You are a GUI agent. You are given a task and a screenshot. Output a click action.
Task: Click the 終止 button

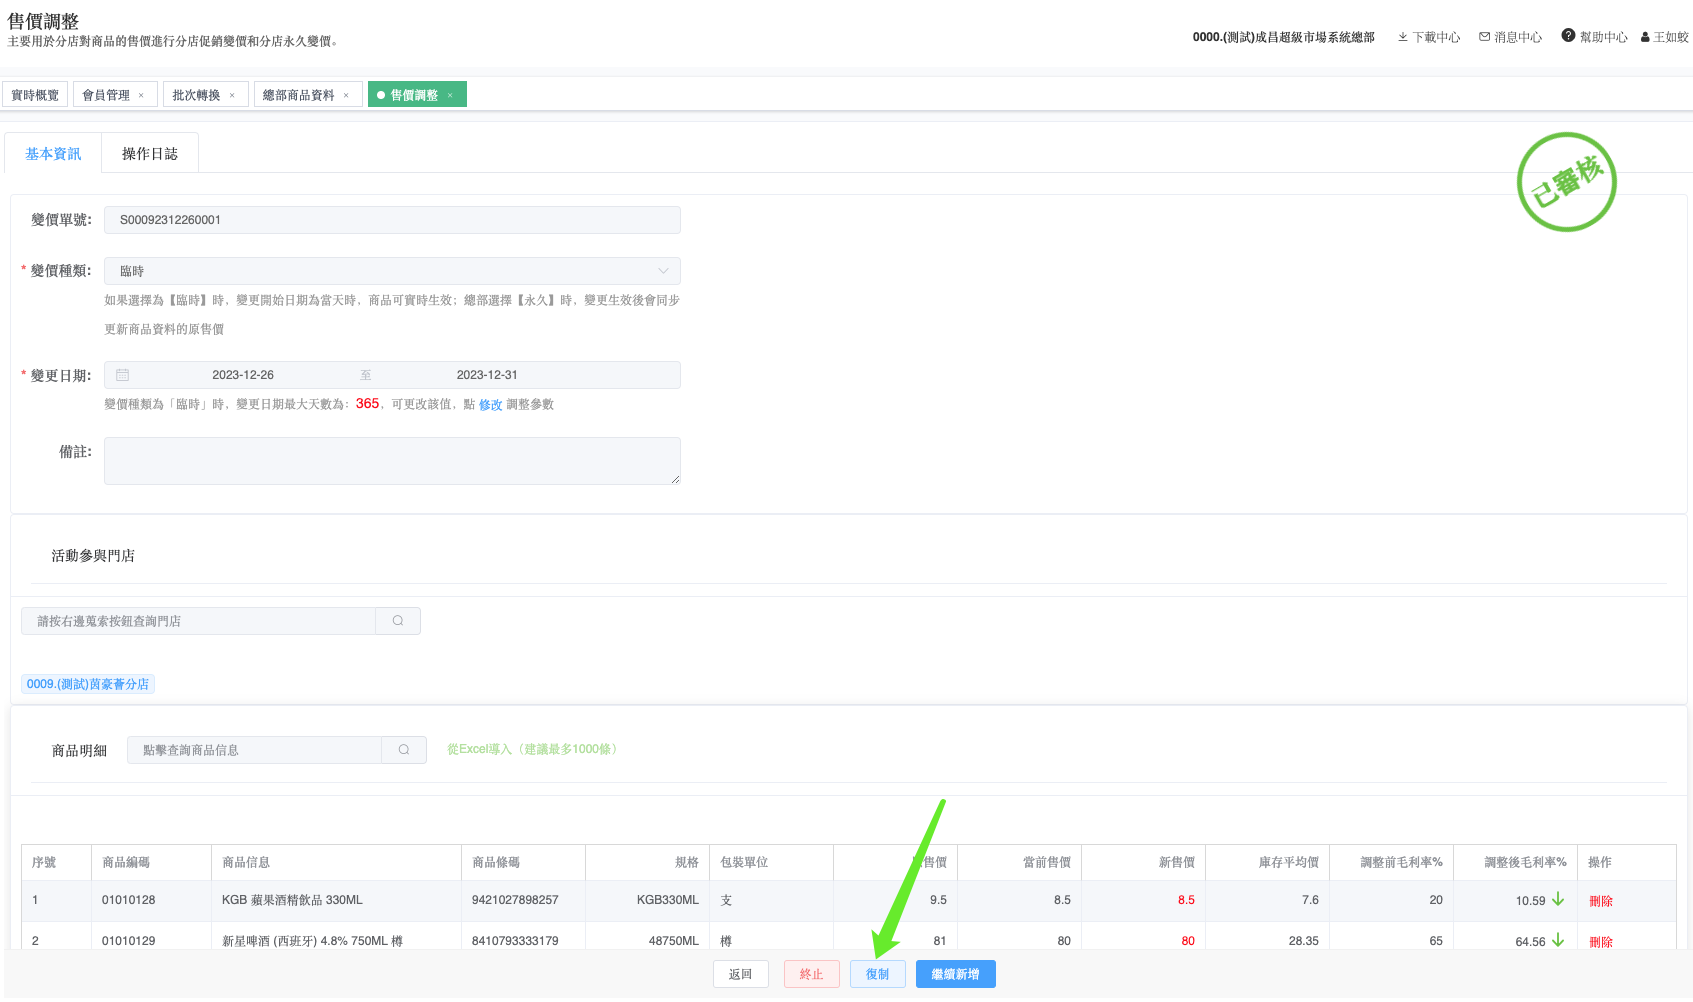pos(812,974)
